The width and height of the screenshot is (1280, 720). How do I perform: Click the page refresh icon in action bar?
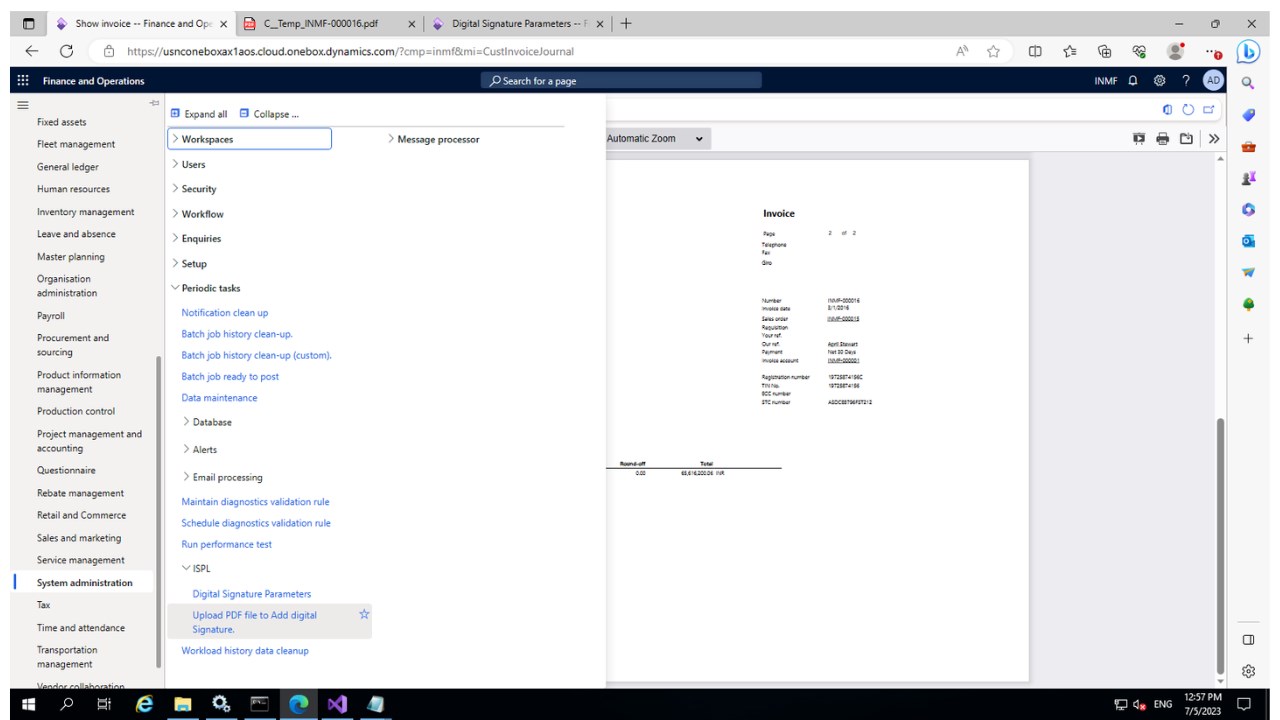coord(1188,110)
